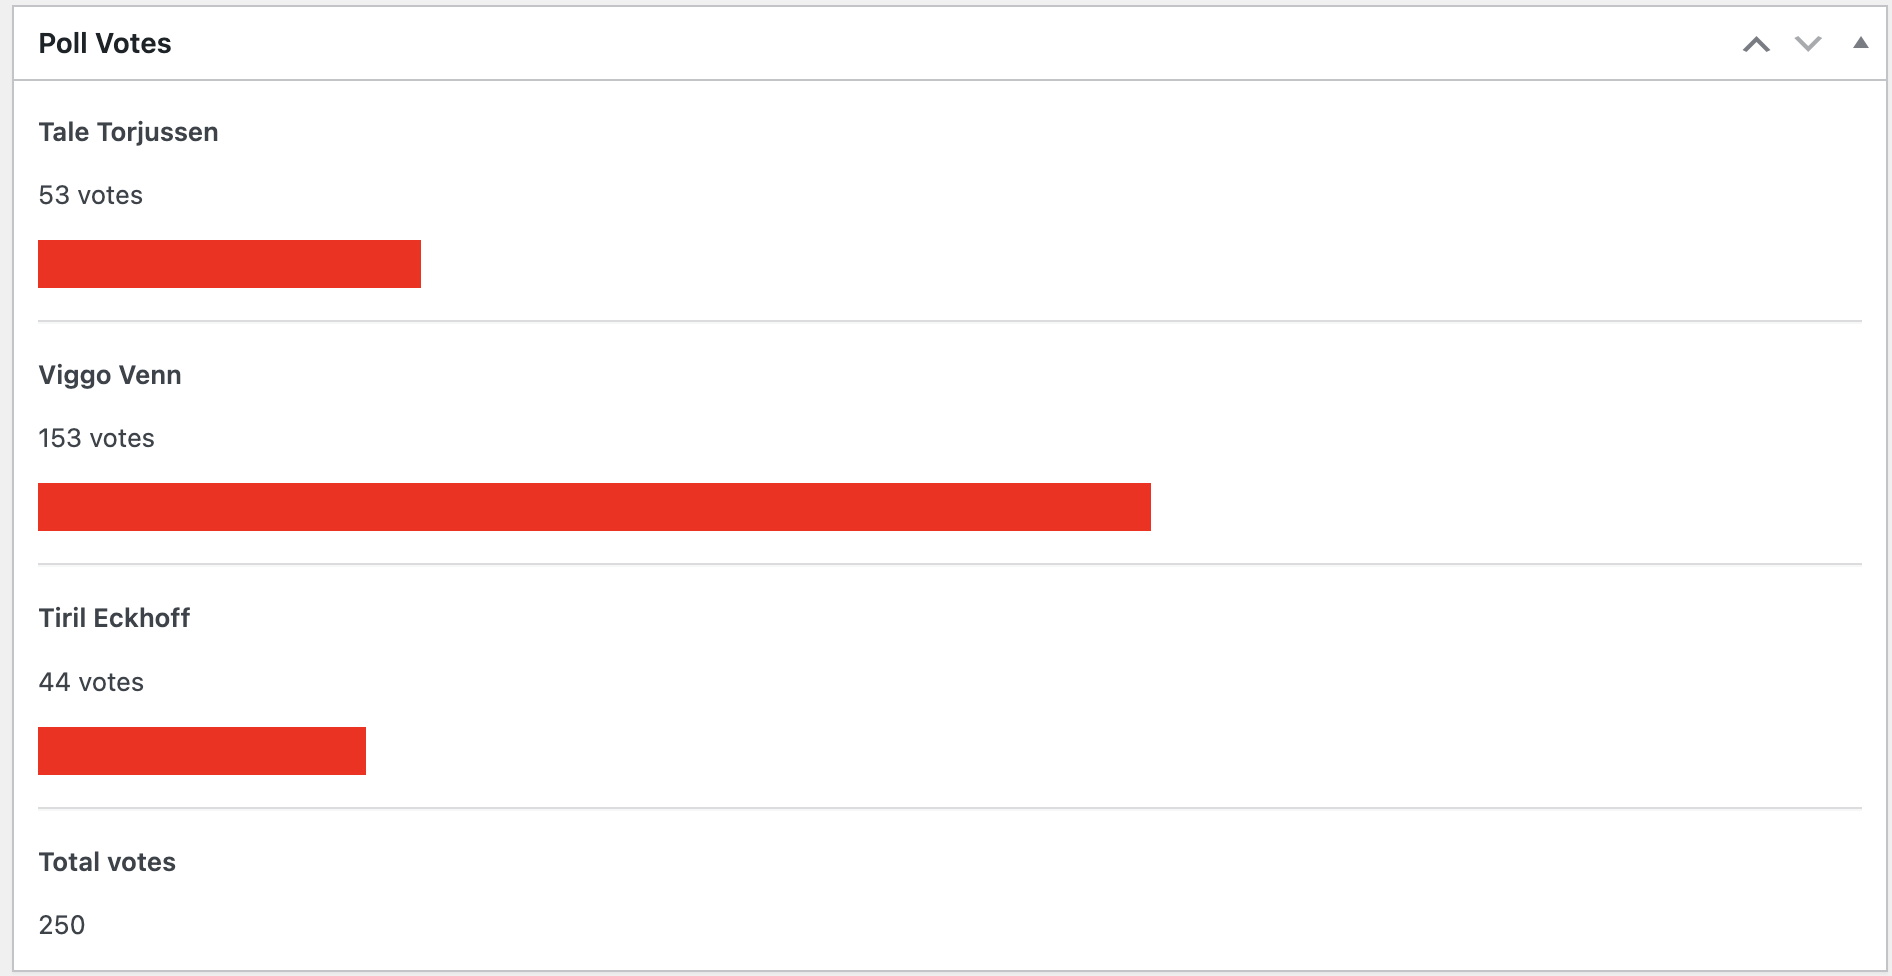
Task: Click the 153 votes count text
Action: pyautogui.click(x=97, y=438)
